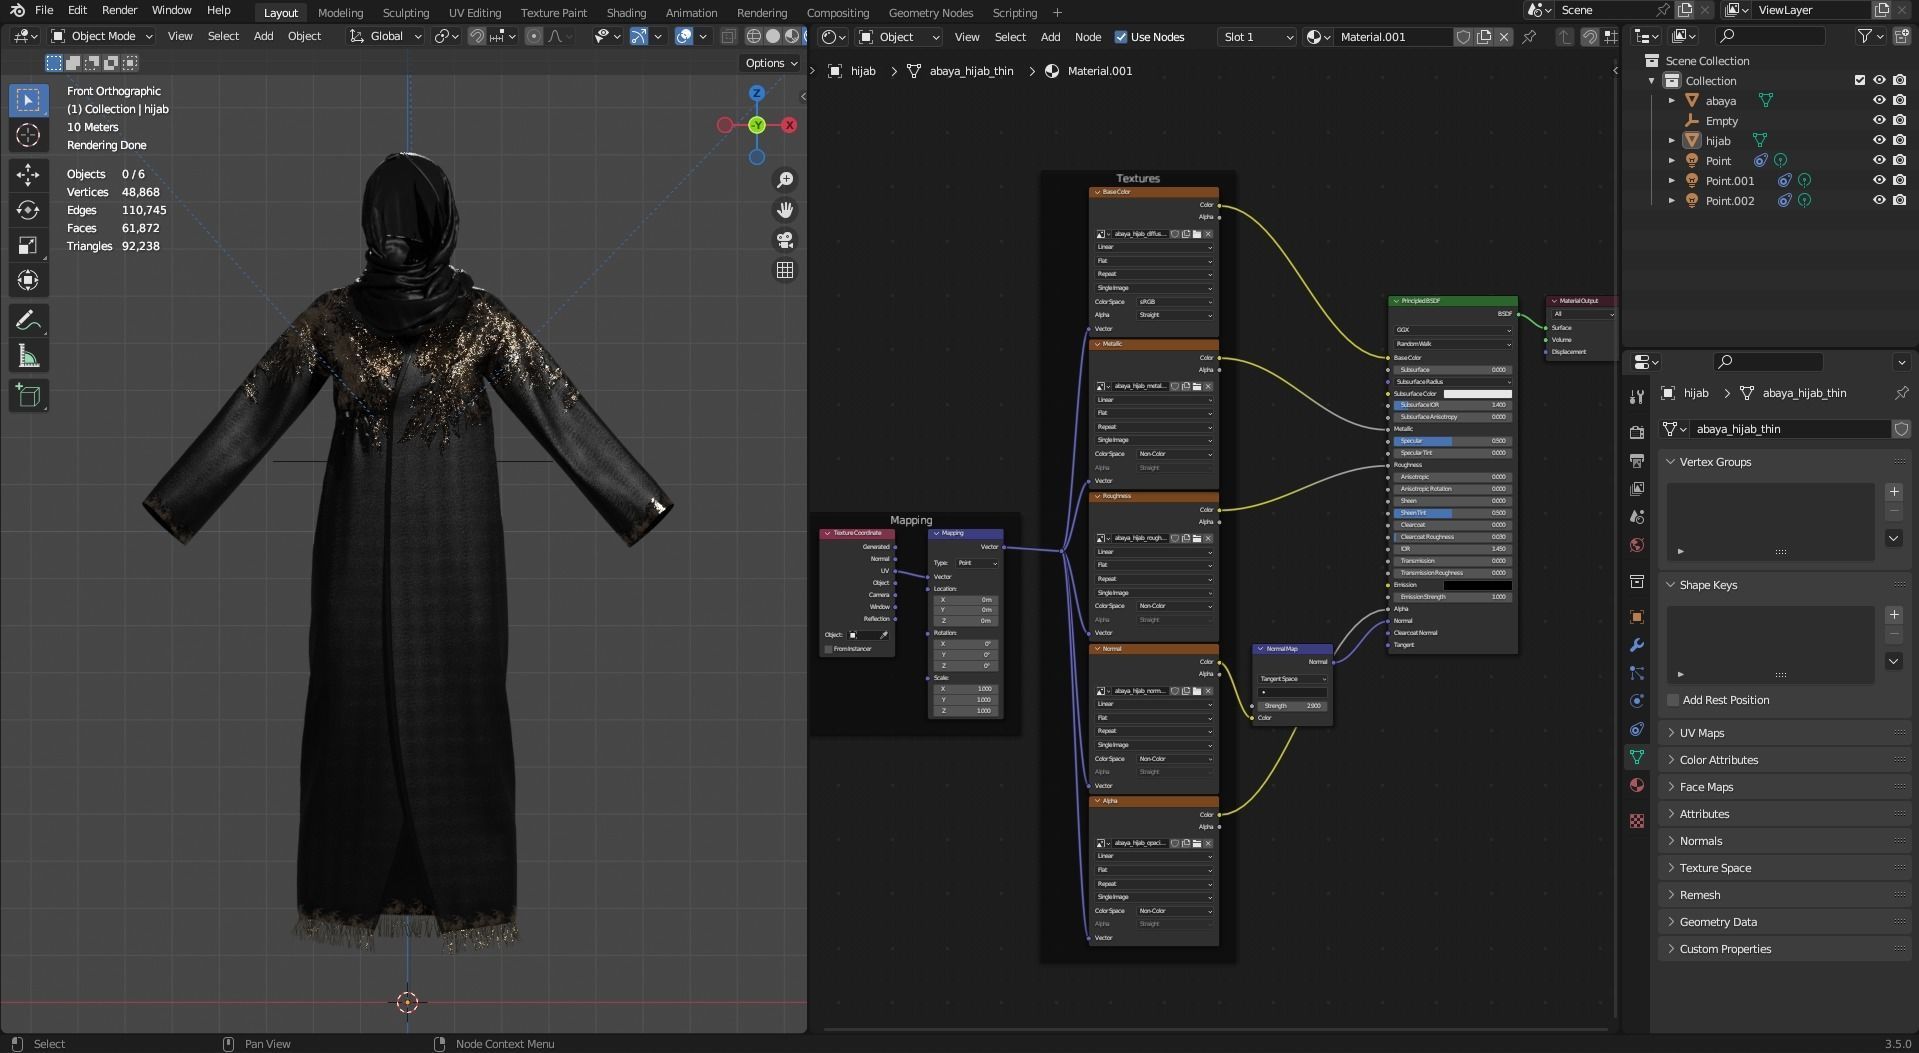Switch to the Shading workspace tab
This screenshot has width=1919, height=1053.
point(626,13)
